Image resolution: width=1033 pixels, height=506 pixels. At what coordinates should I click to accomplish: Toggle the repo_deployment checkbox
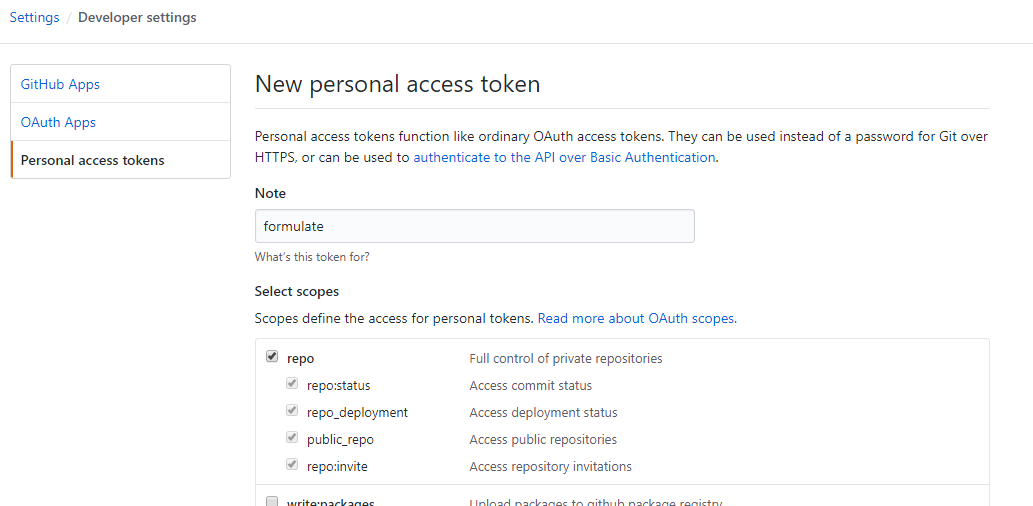pos(292,411)
